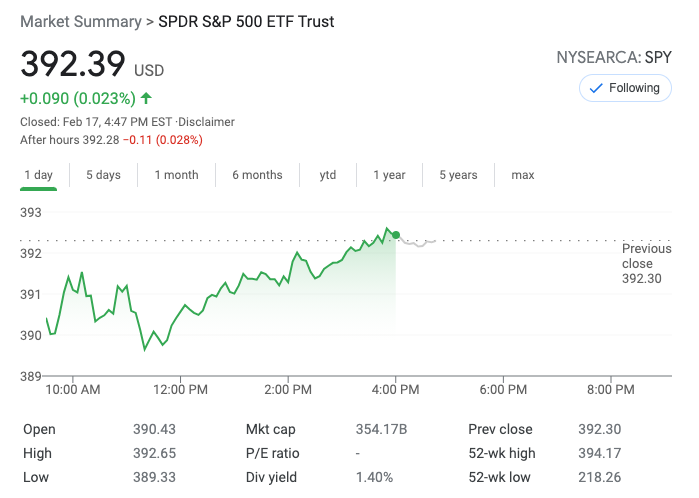Select the ytd range tab

328,175
